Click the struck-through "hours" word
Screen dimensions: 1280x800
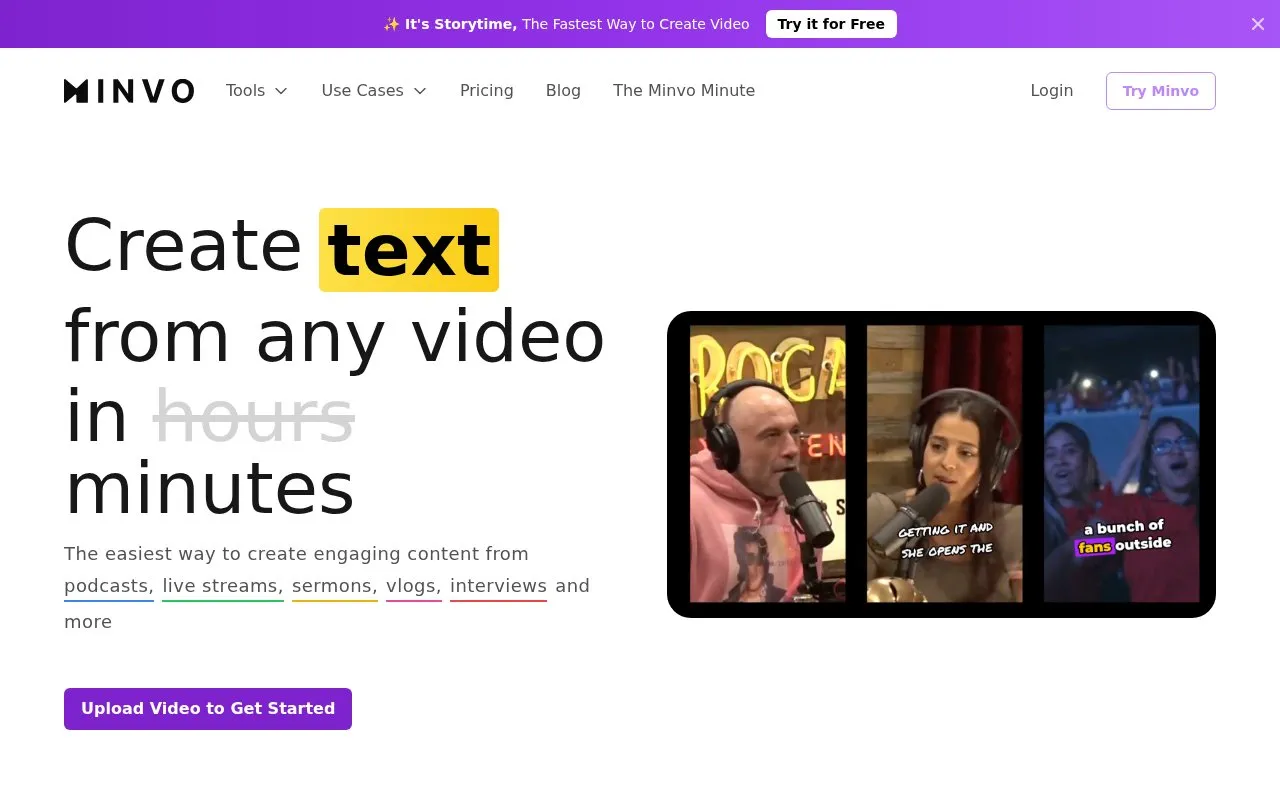[x=254, y=415]
